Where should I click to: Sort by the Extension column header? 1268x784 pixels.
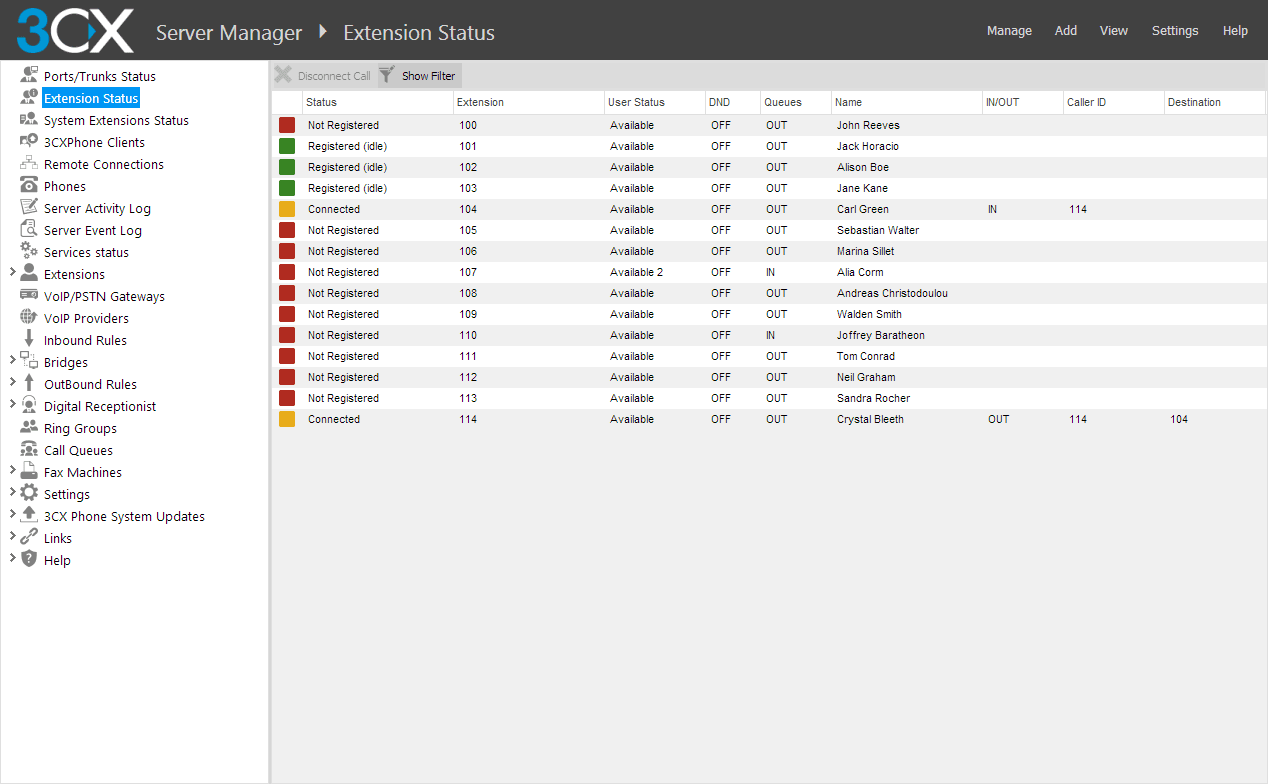(480, 102)
